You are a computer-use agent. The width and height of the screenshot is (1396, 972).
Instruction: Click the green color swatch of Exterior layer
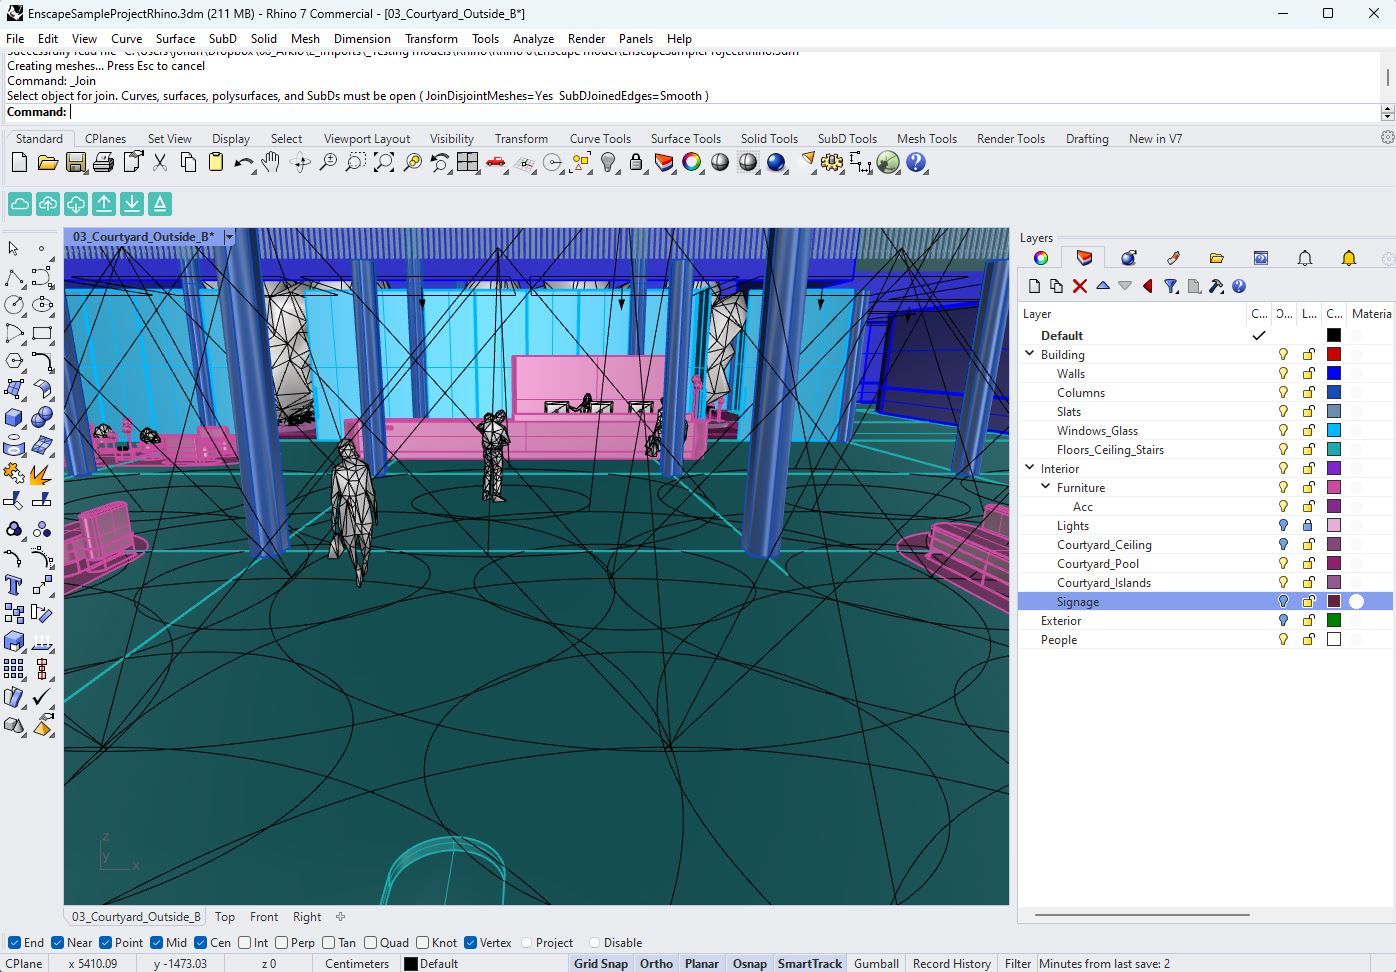1333,620
